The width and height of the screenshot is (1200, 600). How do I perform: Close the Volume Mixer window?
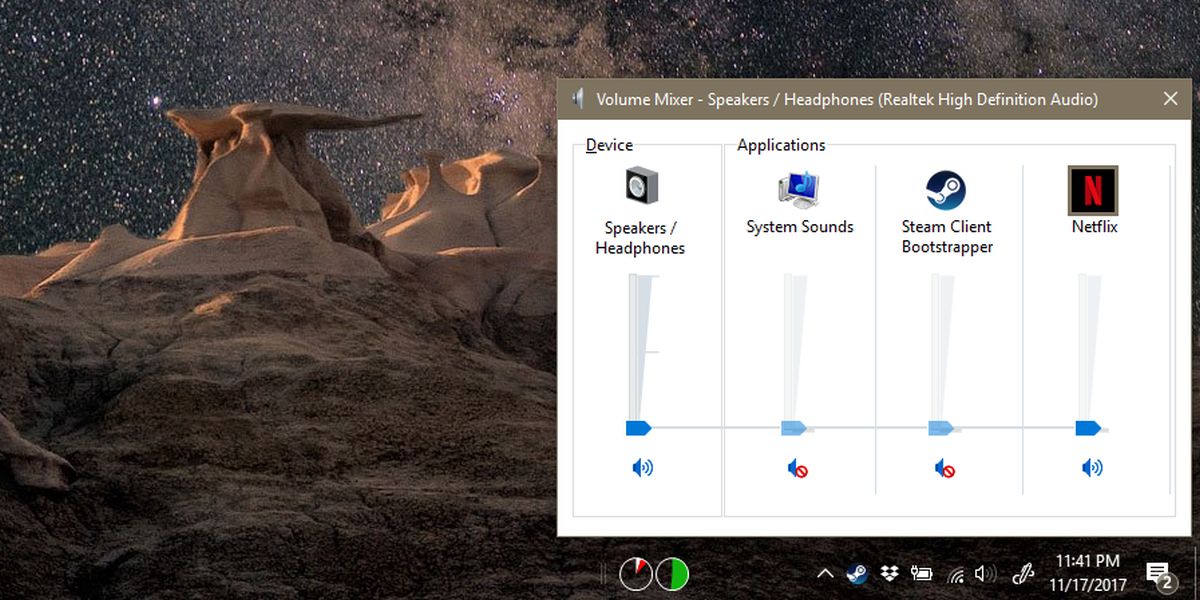click(x=1170, y=99)
